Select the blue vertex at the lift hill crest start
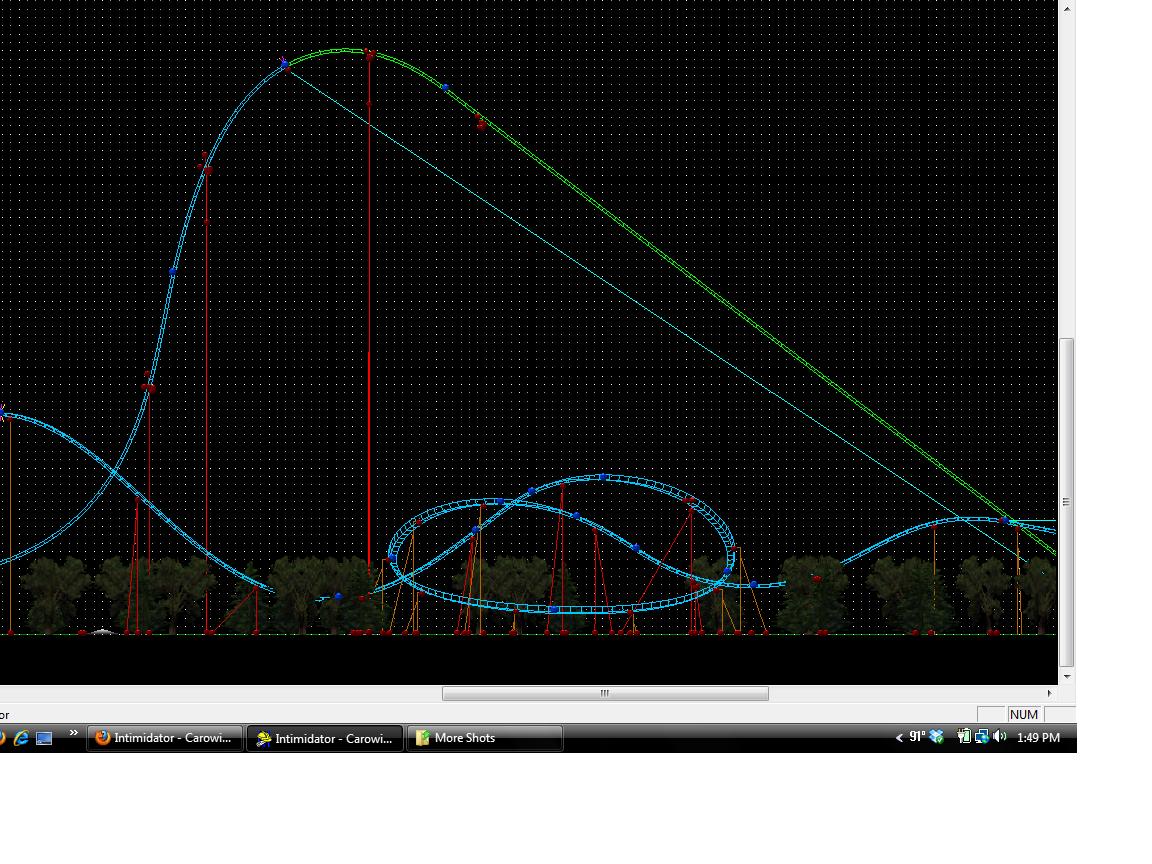 pos(285,65)
